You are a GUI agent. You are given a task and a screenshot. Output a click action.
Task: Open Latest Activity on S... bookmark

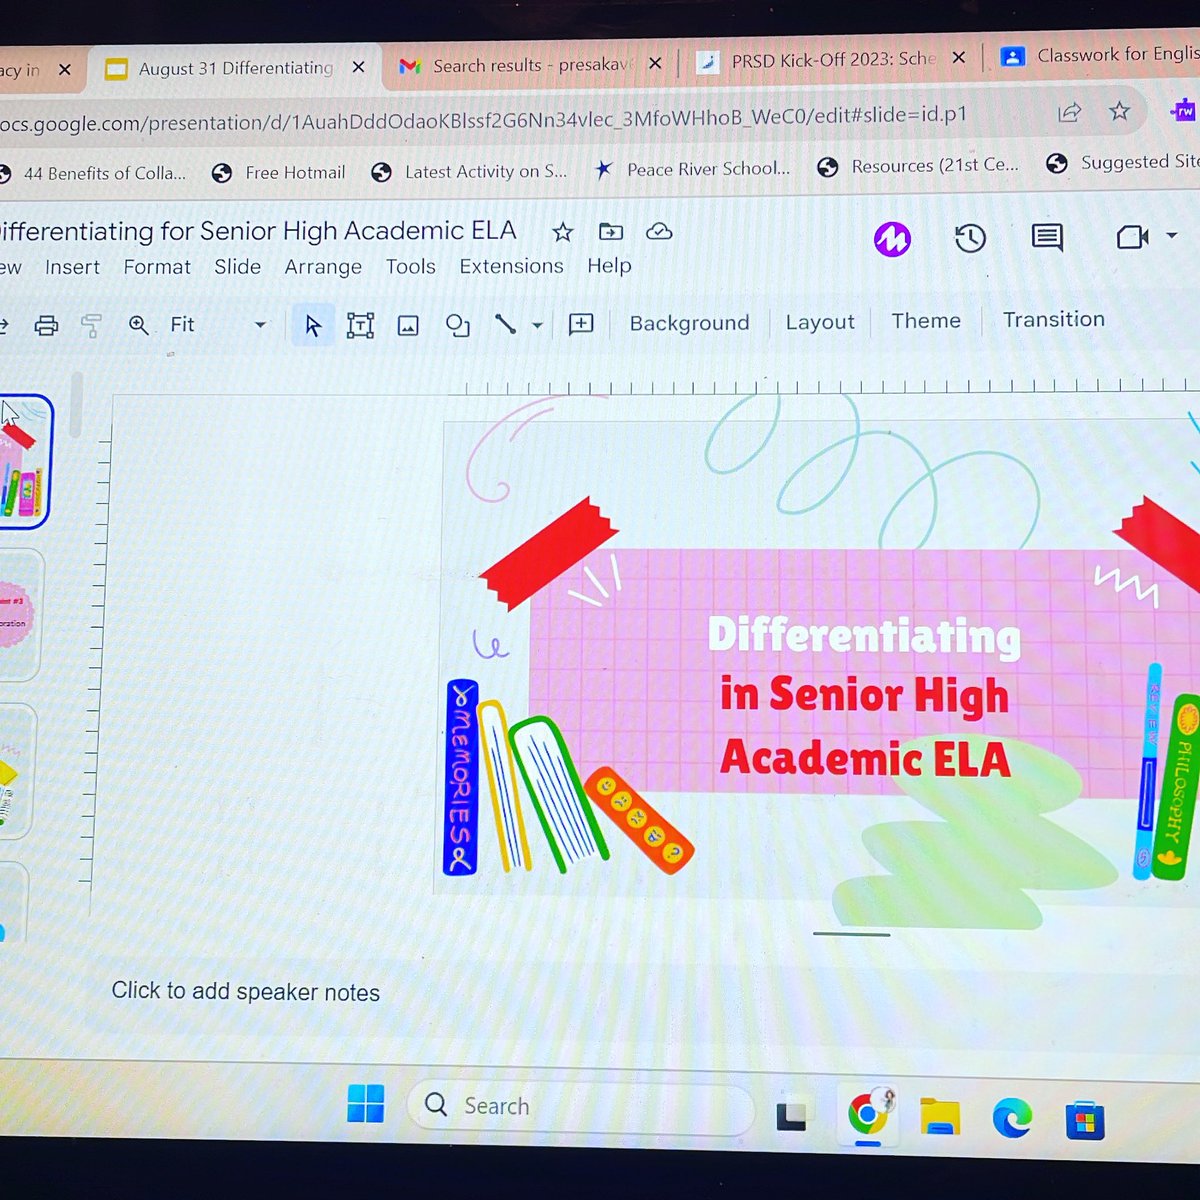coord(469,172)
